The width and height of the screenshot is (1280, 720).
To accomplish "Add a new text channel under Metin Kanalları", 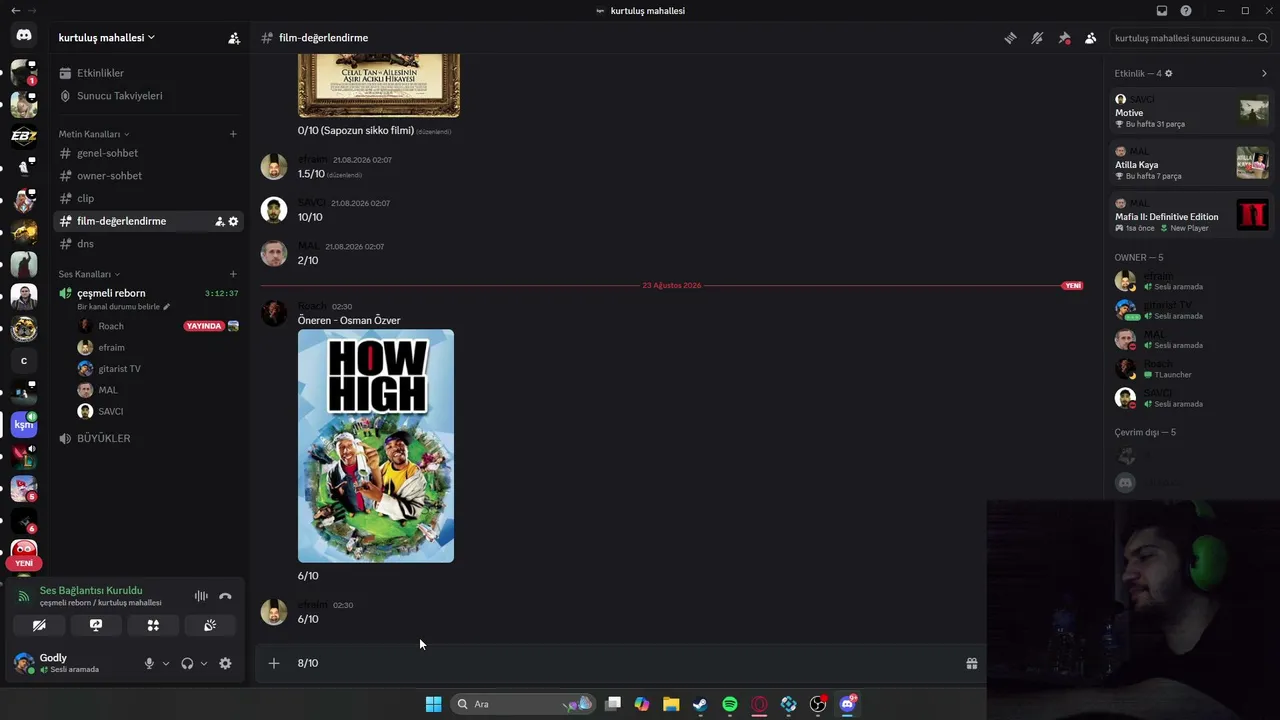I will tap(233, 134).
